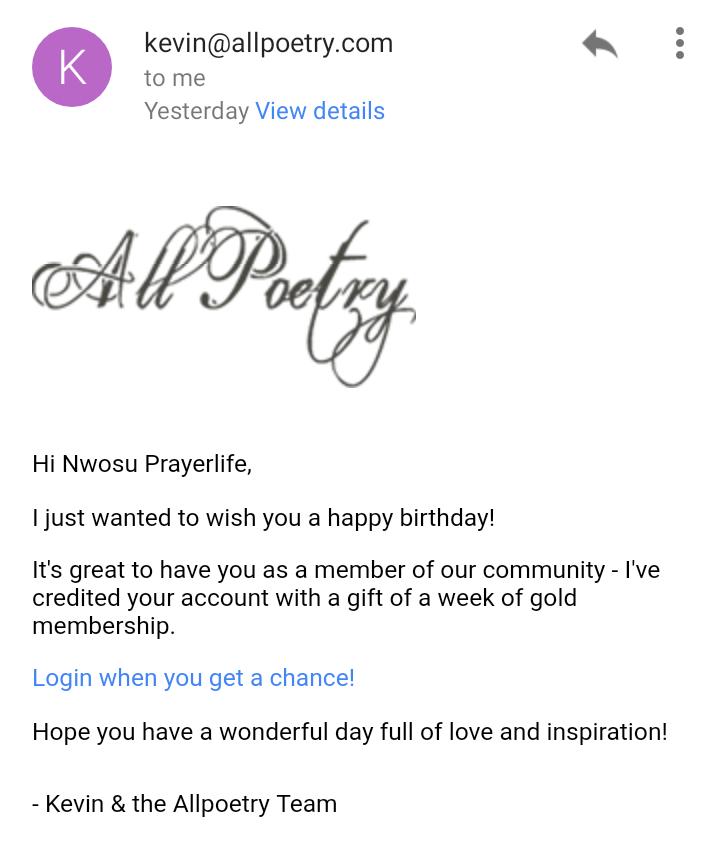Click the name 'Nwosu Prayerlife' in the greeting

click(x=156, y=464)
